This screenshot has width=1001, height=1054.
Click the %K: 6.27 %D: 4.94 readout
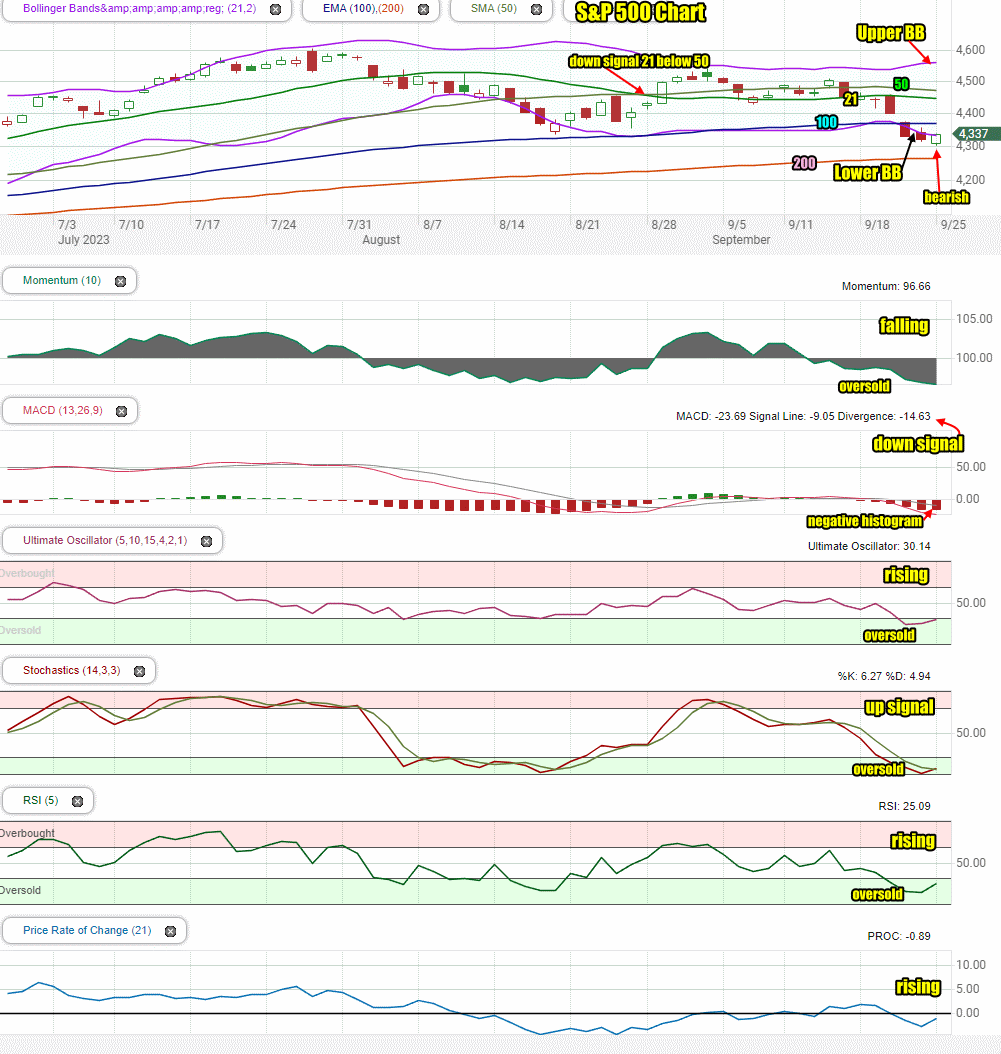tap(884, 676)
